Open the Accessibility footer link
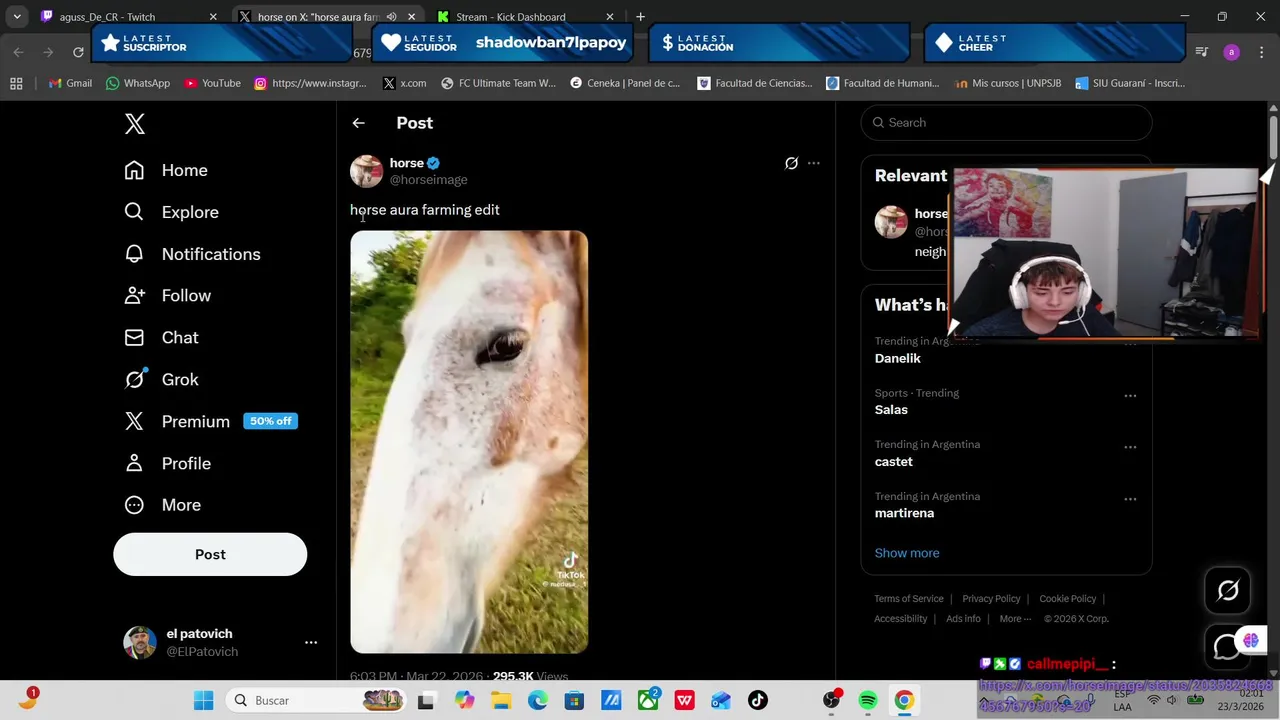 pyautogui.click(x=901, y=619)
